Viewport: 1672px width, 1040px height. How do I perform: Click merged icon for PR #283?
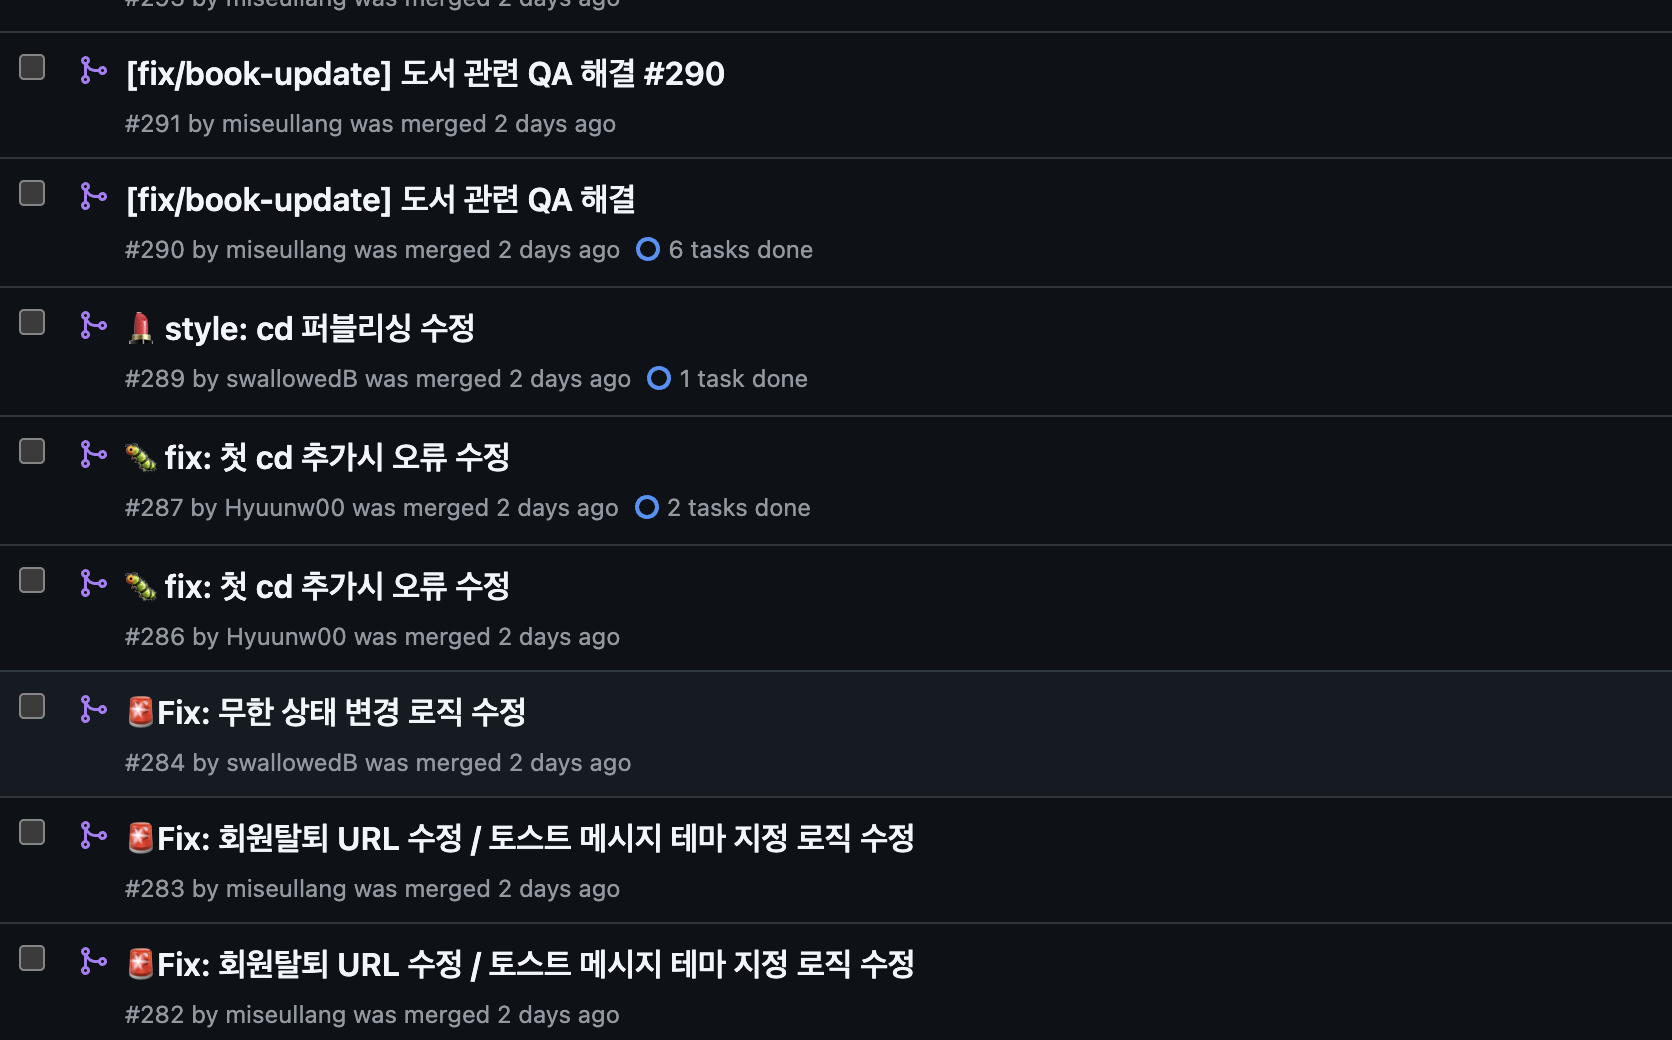click(x=93, y=835)
